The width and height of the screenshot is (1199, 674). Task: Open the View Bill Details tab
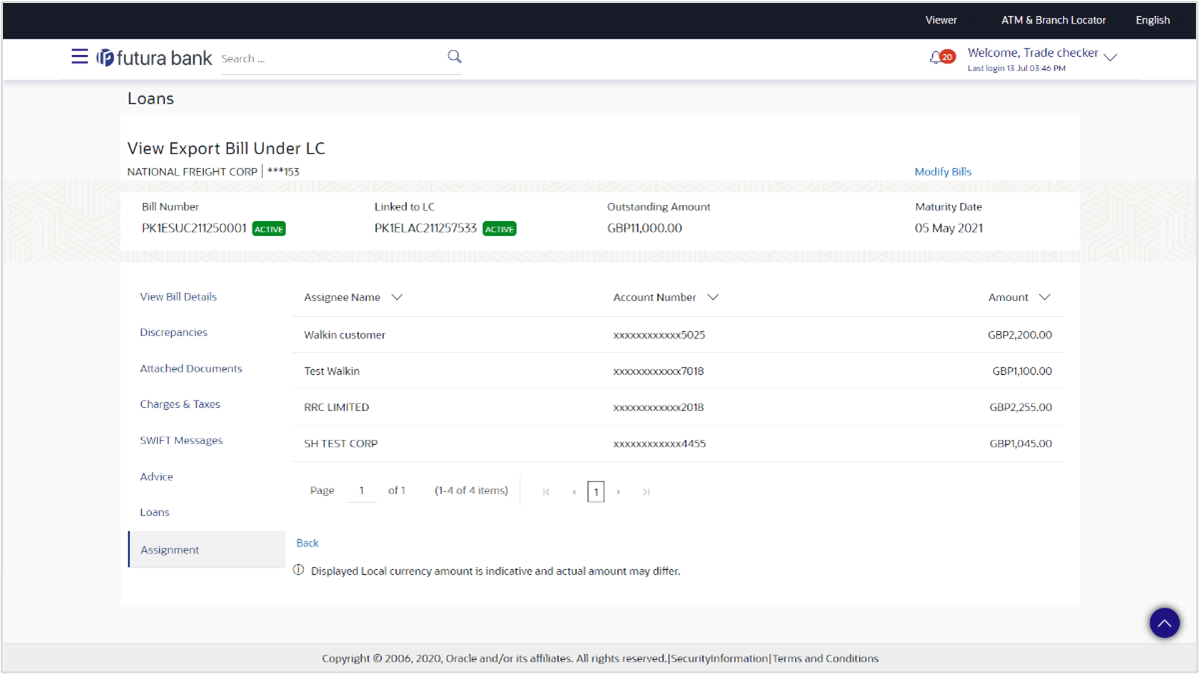178,297
